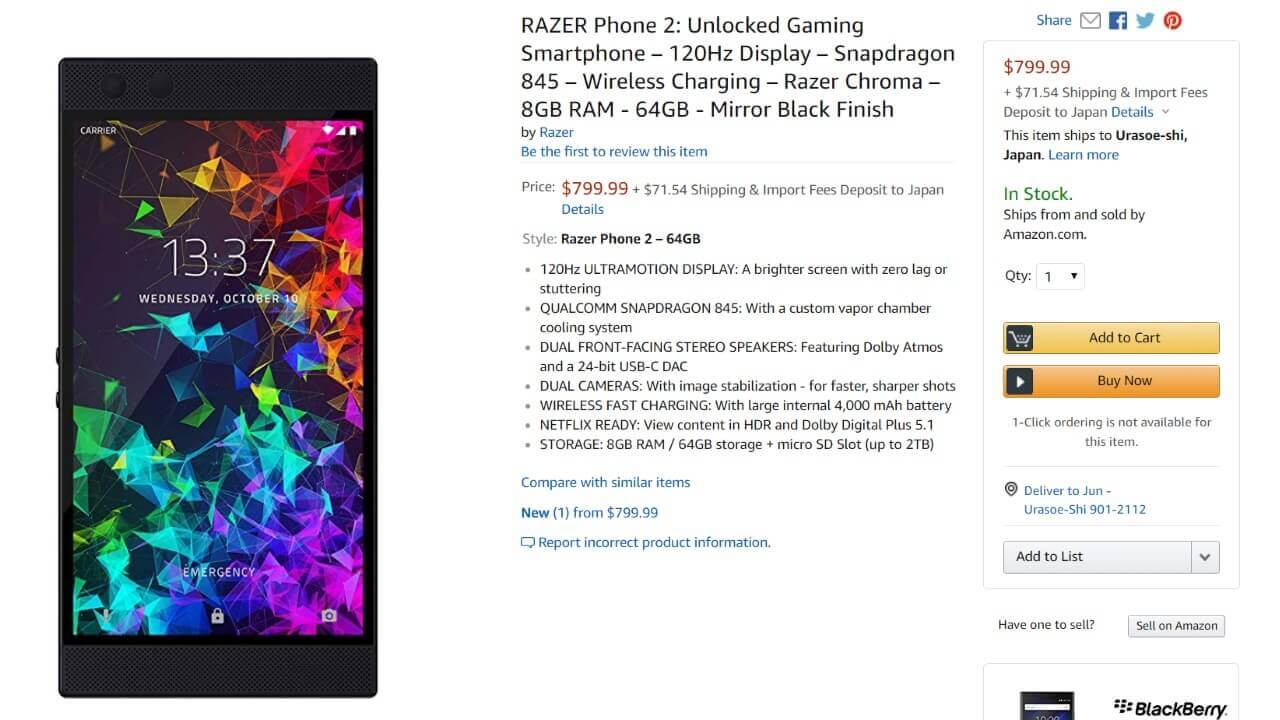Image resolution: width=1280 pixels, height=720 pixels.
Task: Open the Learn more shipping link
Action: 1083,155
